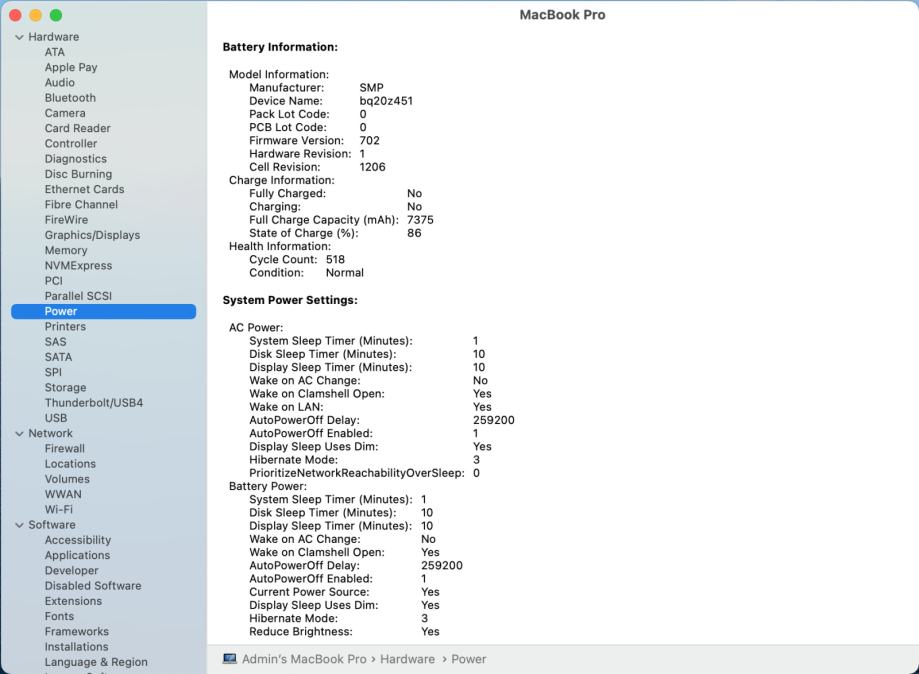919x674 pixels.
Task: Click Power in the path bar
Action: pyautogui.click(x=469, y=659)
